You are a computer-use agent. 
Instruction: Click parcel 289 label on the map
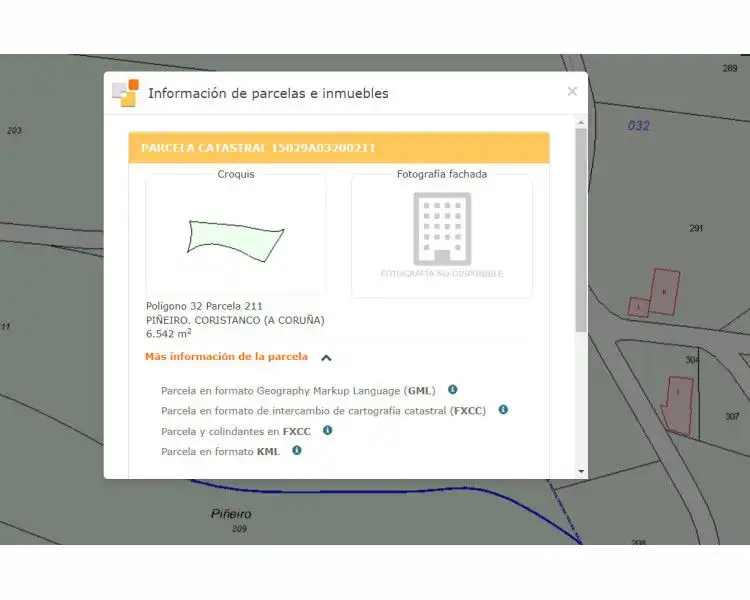pyautogui.click(x=730, y=68)
